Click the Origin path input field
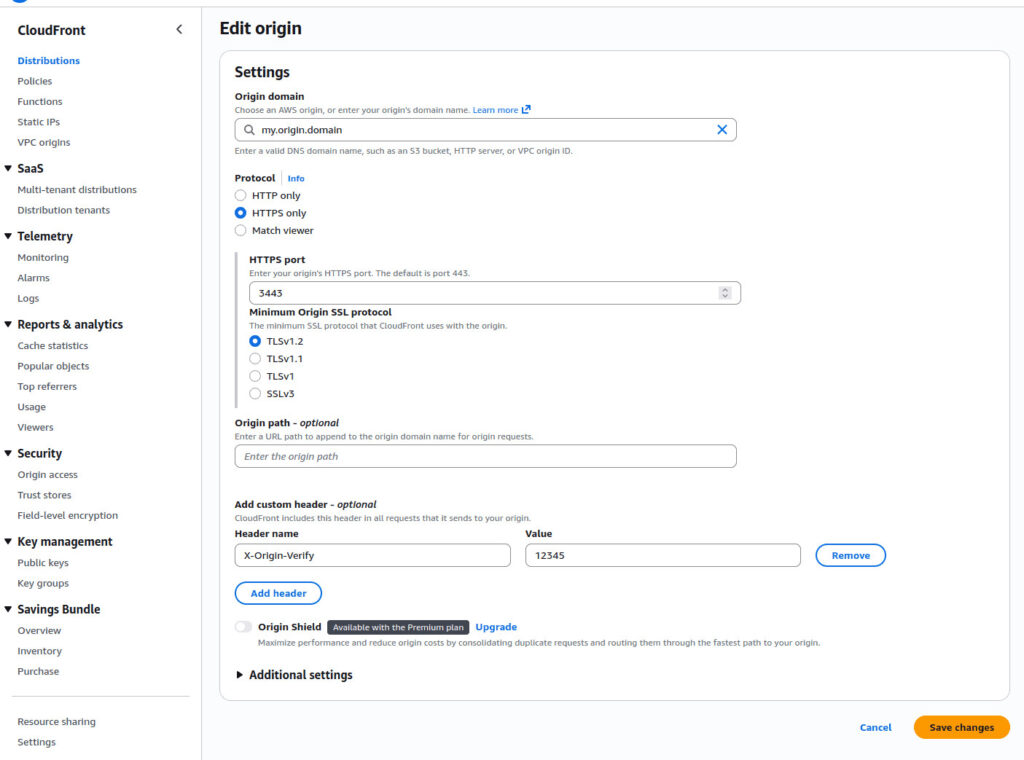This screenshot has height=760, width=1024. pyautogui.click(x=485, y=456)
